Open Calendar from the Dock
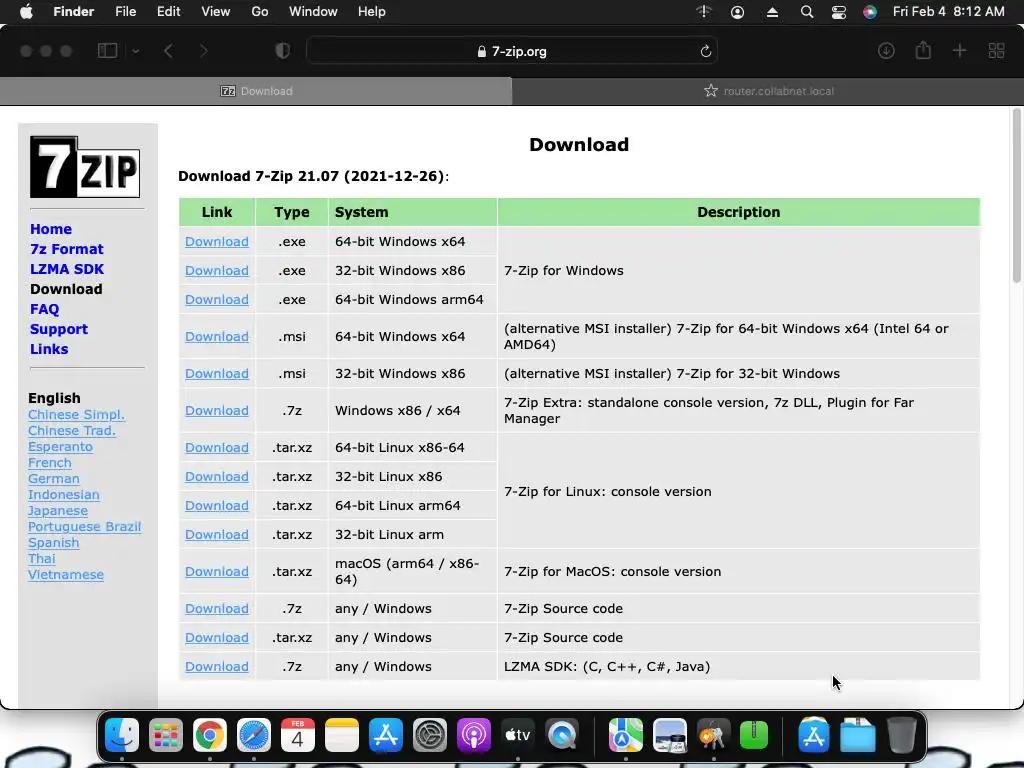Screen dimensions: 1024x768 [298, 735]
